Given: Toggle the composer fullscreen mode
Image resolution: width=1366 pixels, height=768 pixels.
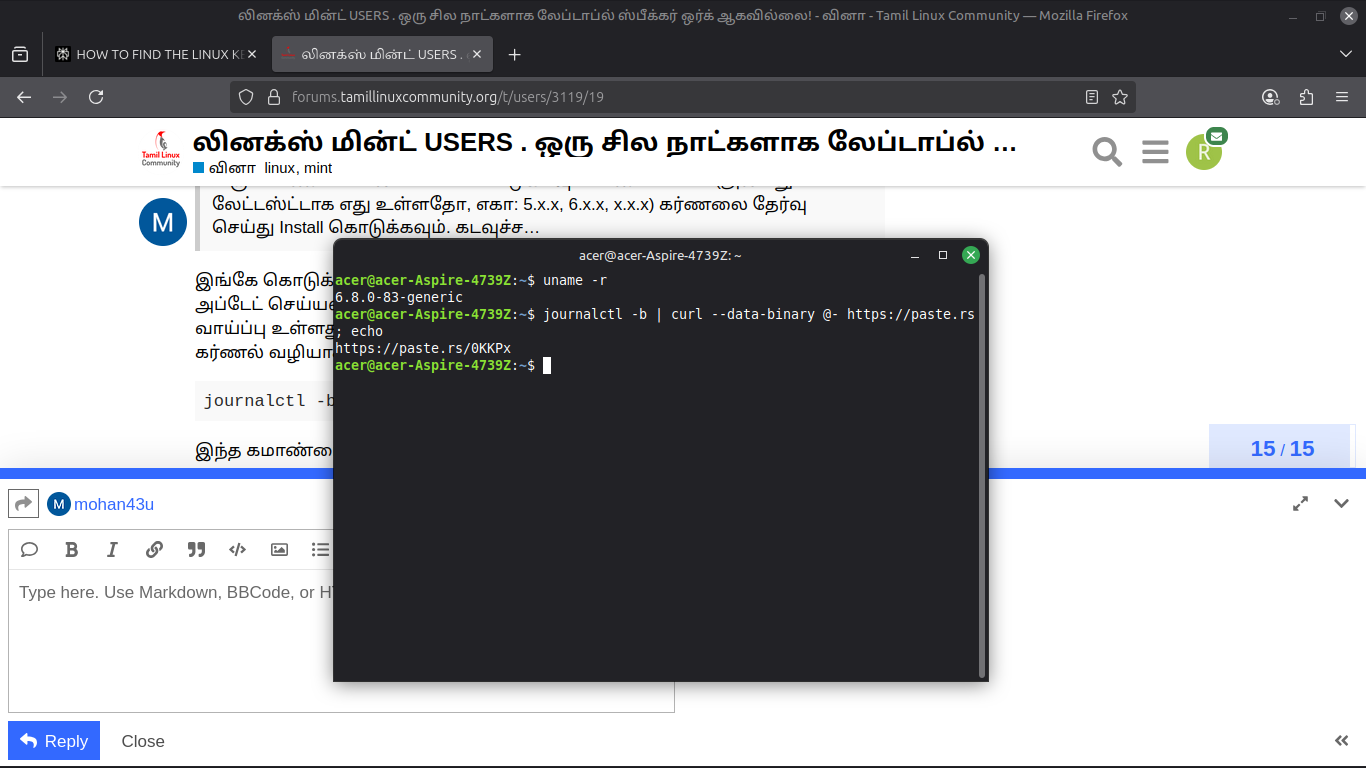Looking at the screenshot, I should tap(1300, 504).
